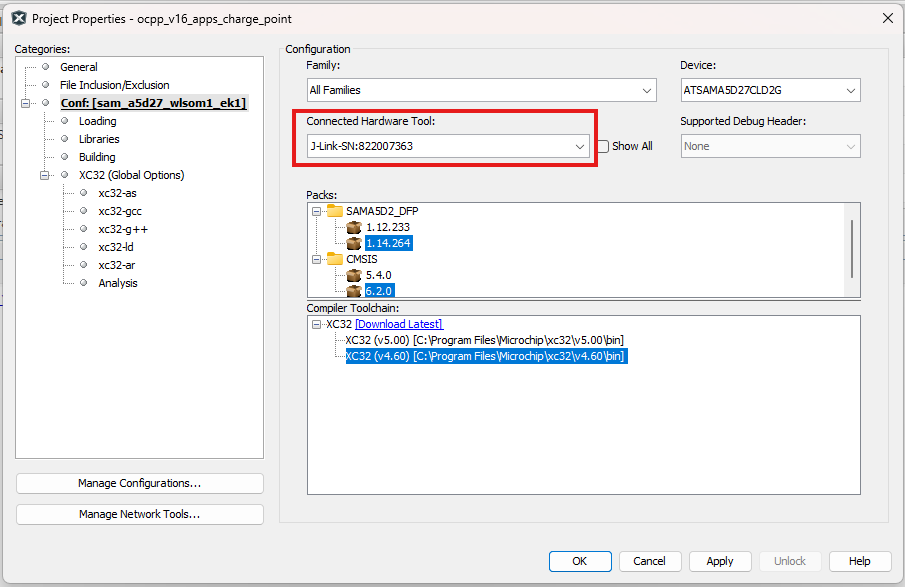Open the xc32-g++ settings
This screenshot has width=905, height=587.
click(123, 229)
